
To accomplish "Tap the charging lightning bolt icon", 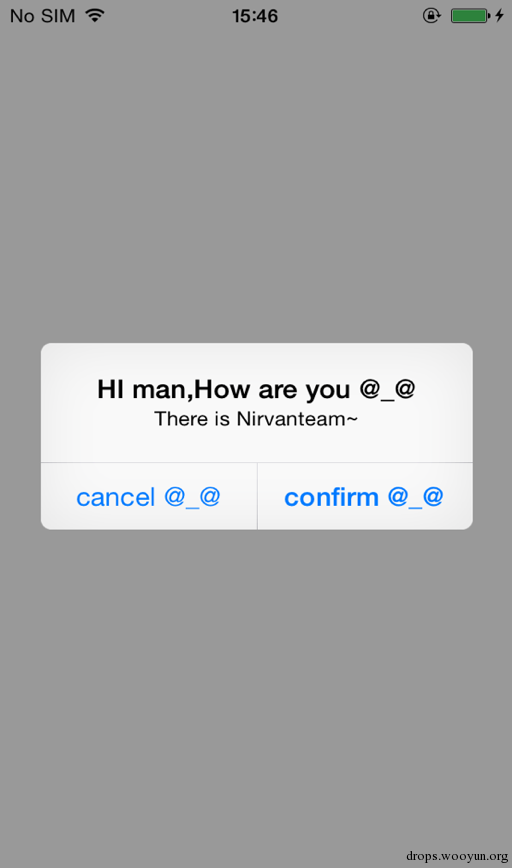I will [x=499, y=16].
